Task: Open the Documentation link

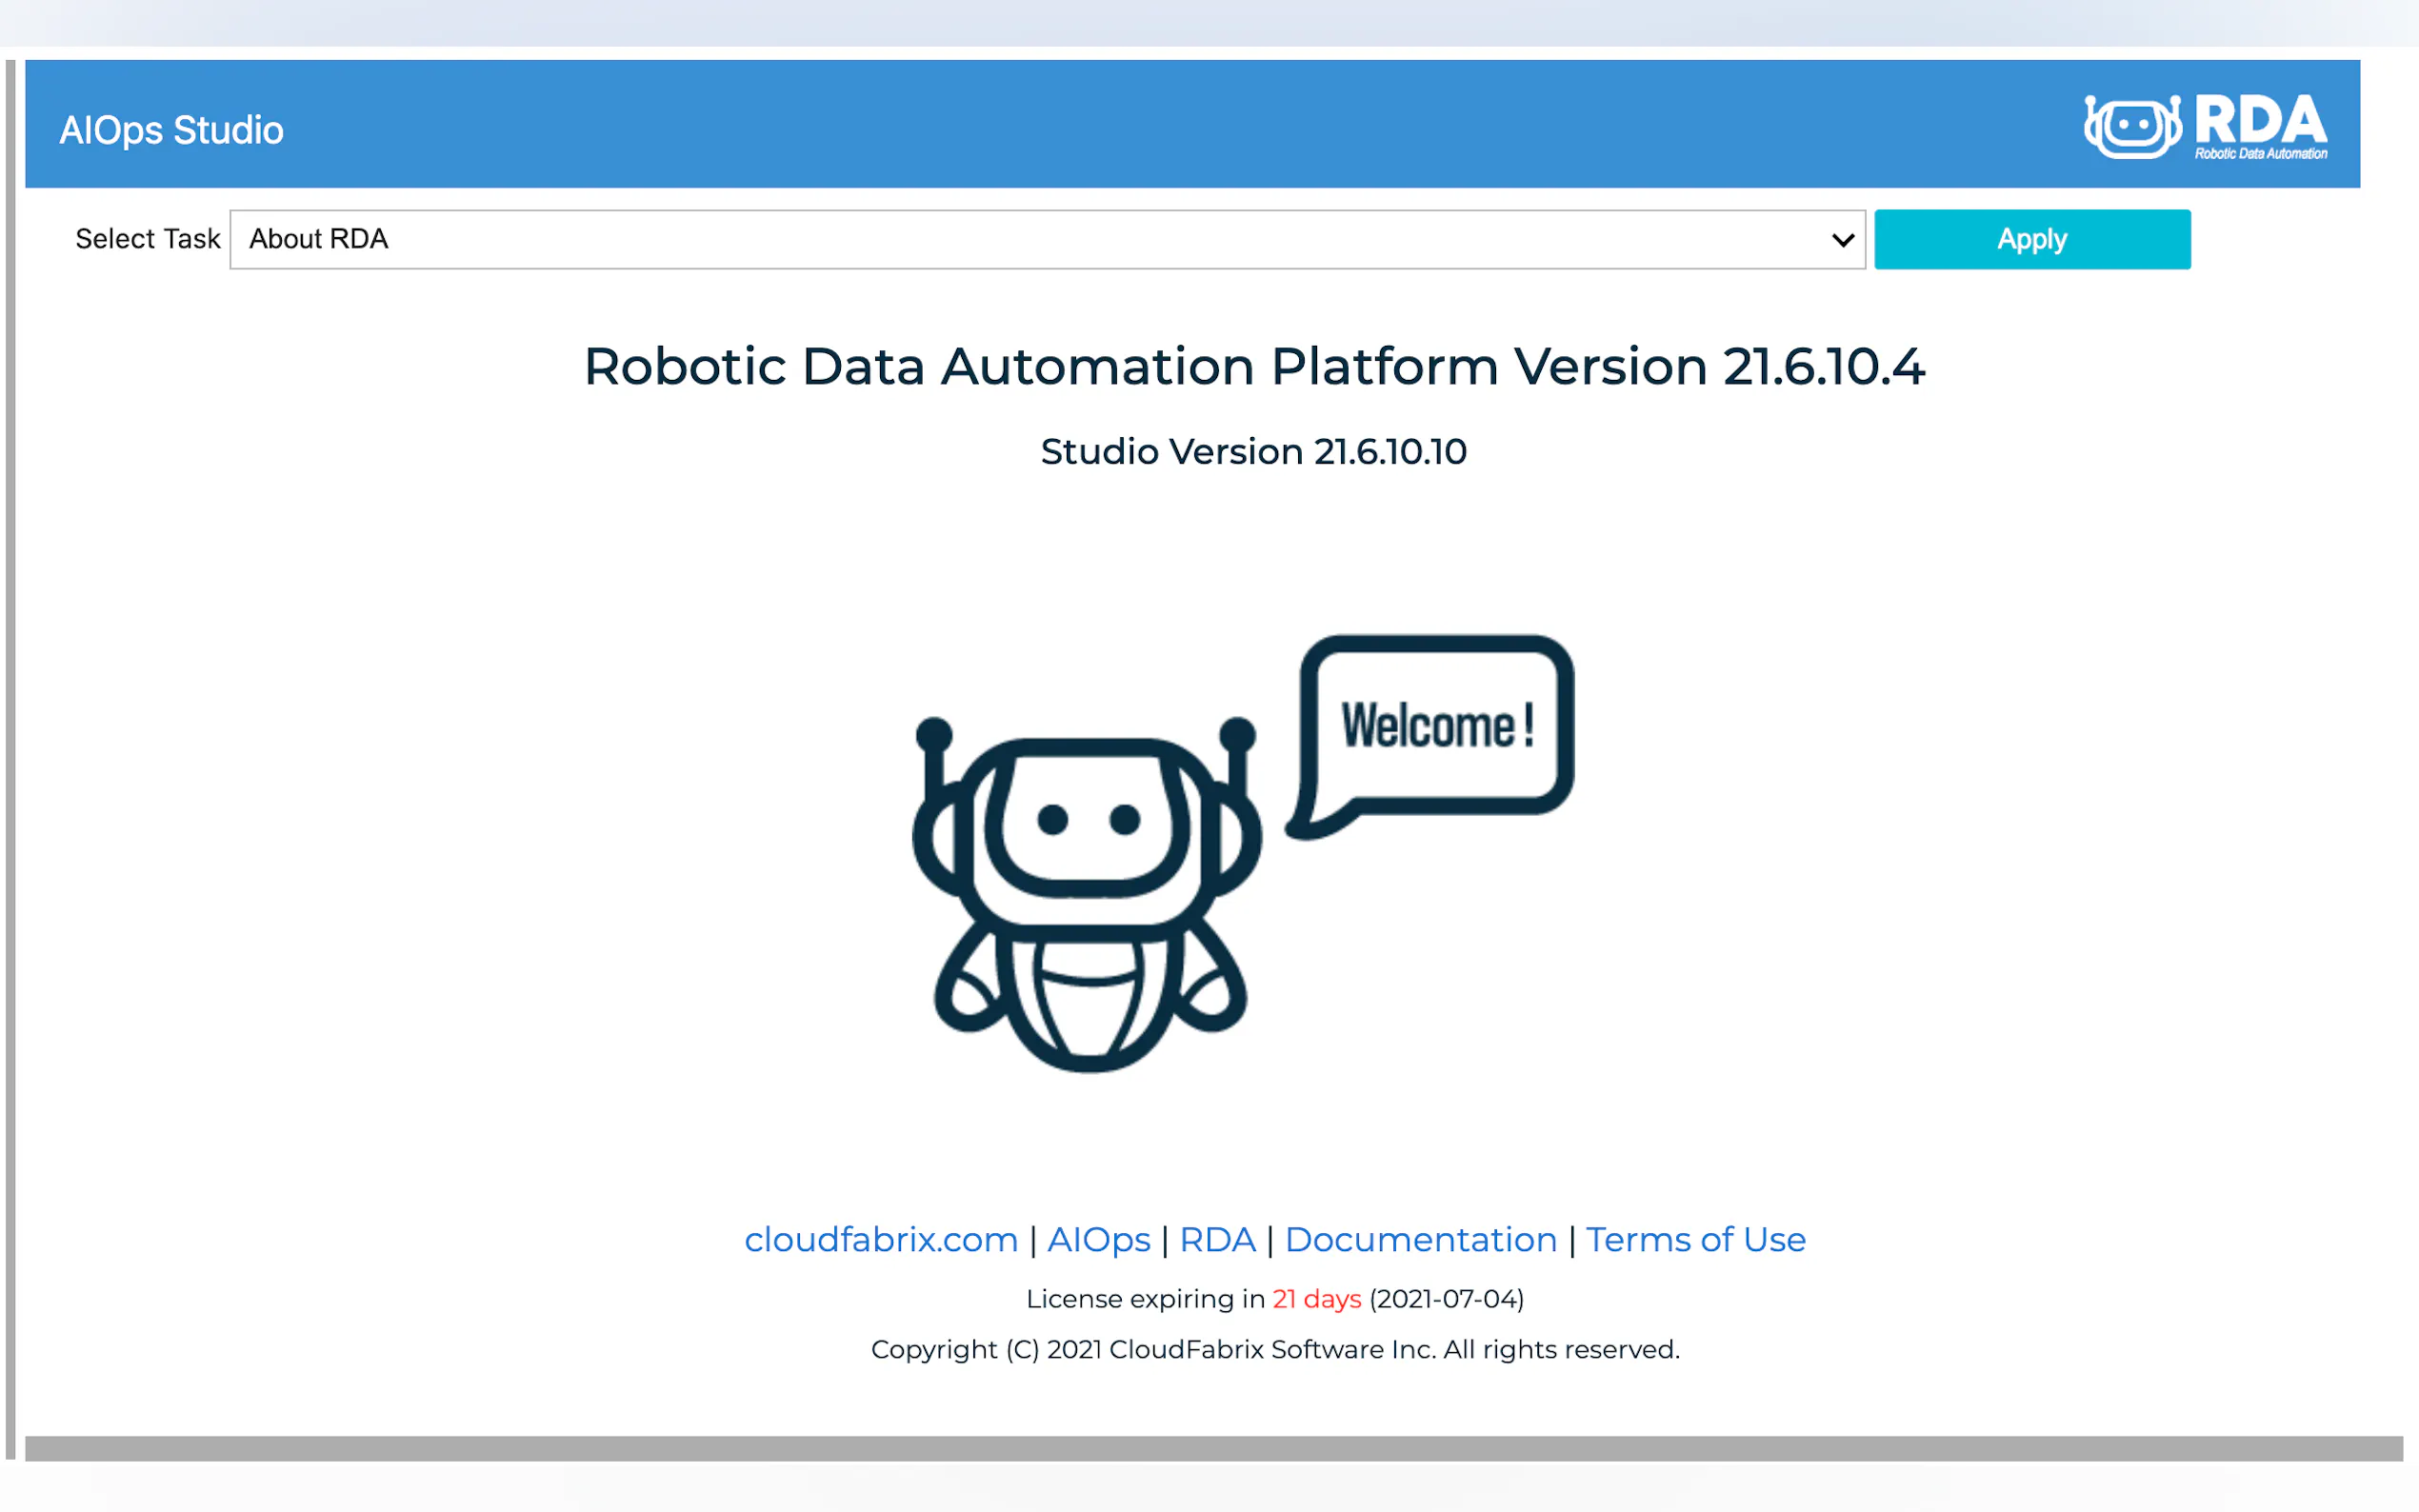Action: tap(1420, 1240)
